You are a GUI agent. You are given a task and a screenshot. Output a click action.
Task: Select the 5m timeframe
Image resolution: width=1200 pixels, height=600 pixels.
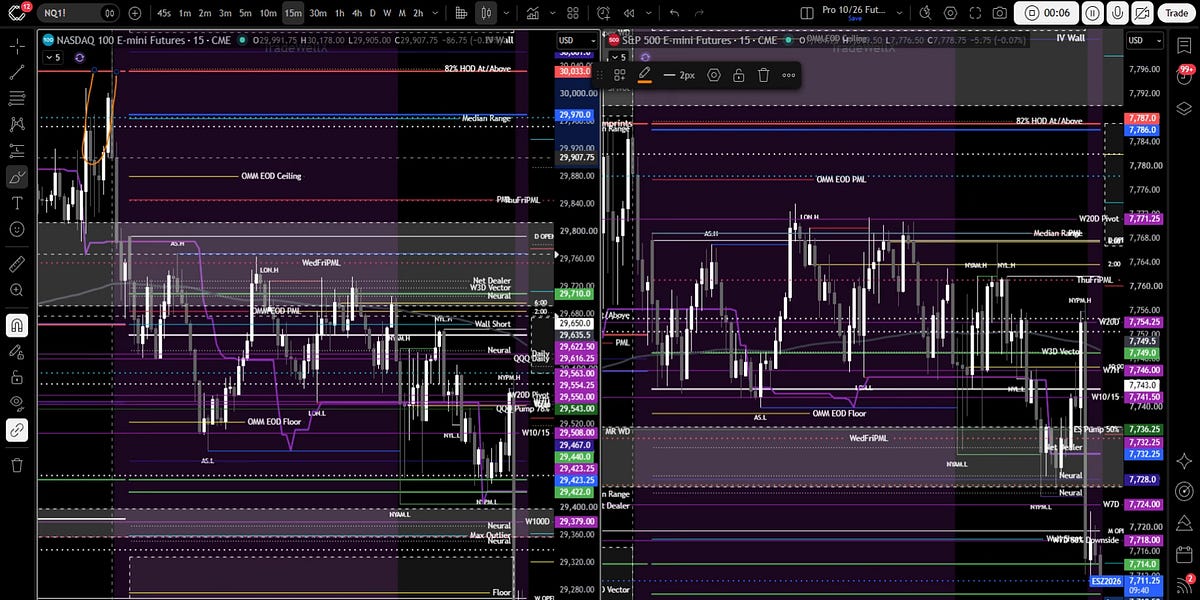(x=245, y=13)
